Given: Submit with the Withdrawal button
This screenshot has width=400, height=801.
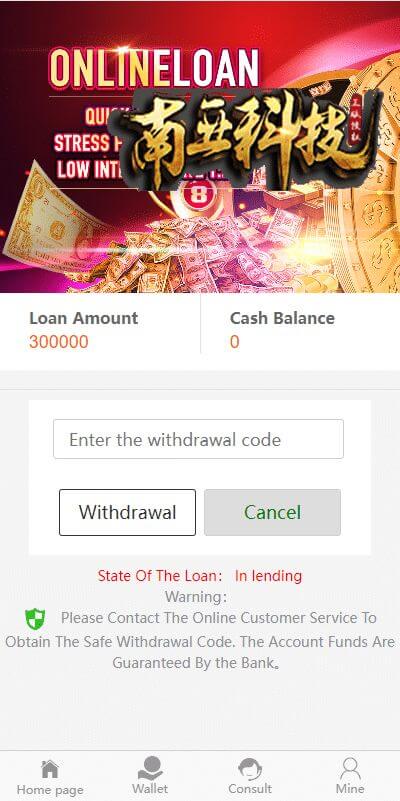Looking at the screenshot, I should pyautogui.click(x=127, y=512).
